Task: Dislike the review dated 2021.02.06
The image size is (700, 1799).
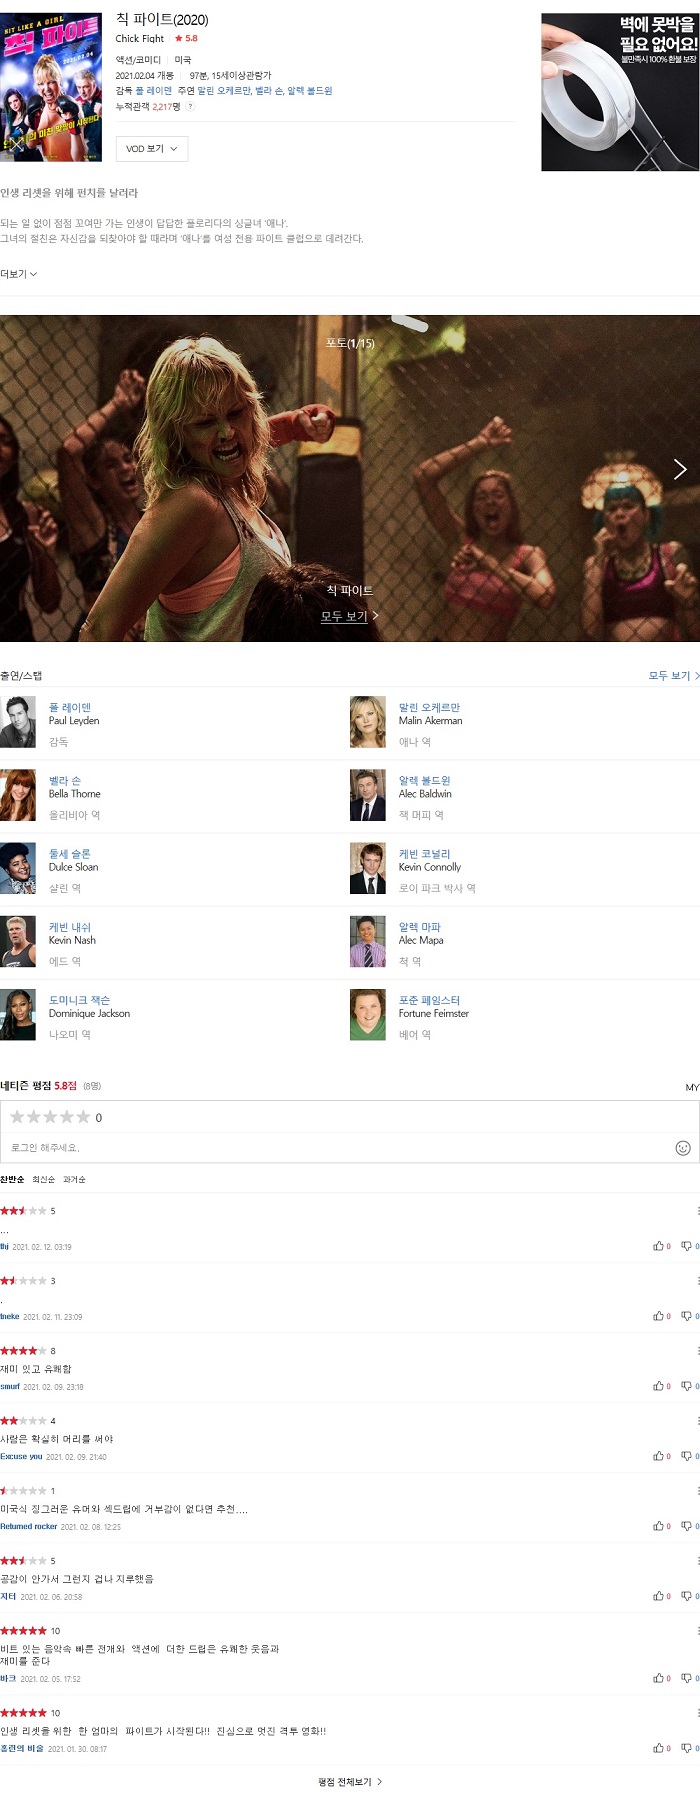Action: coord(689,1596)
